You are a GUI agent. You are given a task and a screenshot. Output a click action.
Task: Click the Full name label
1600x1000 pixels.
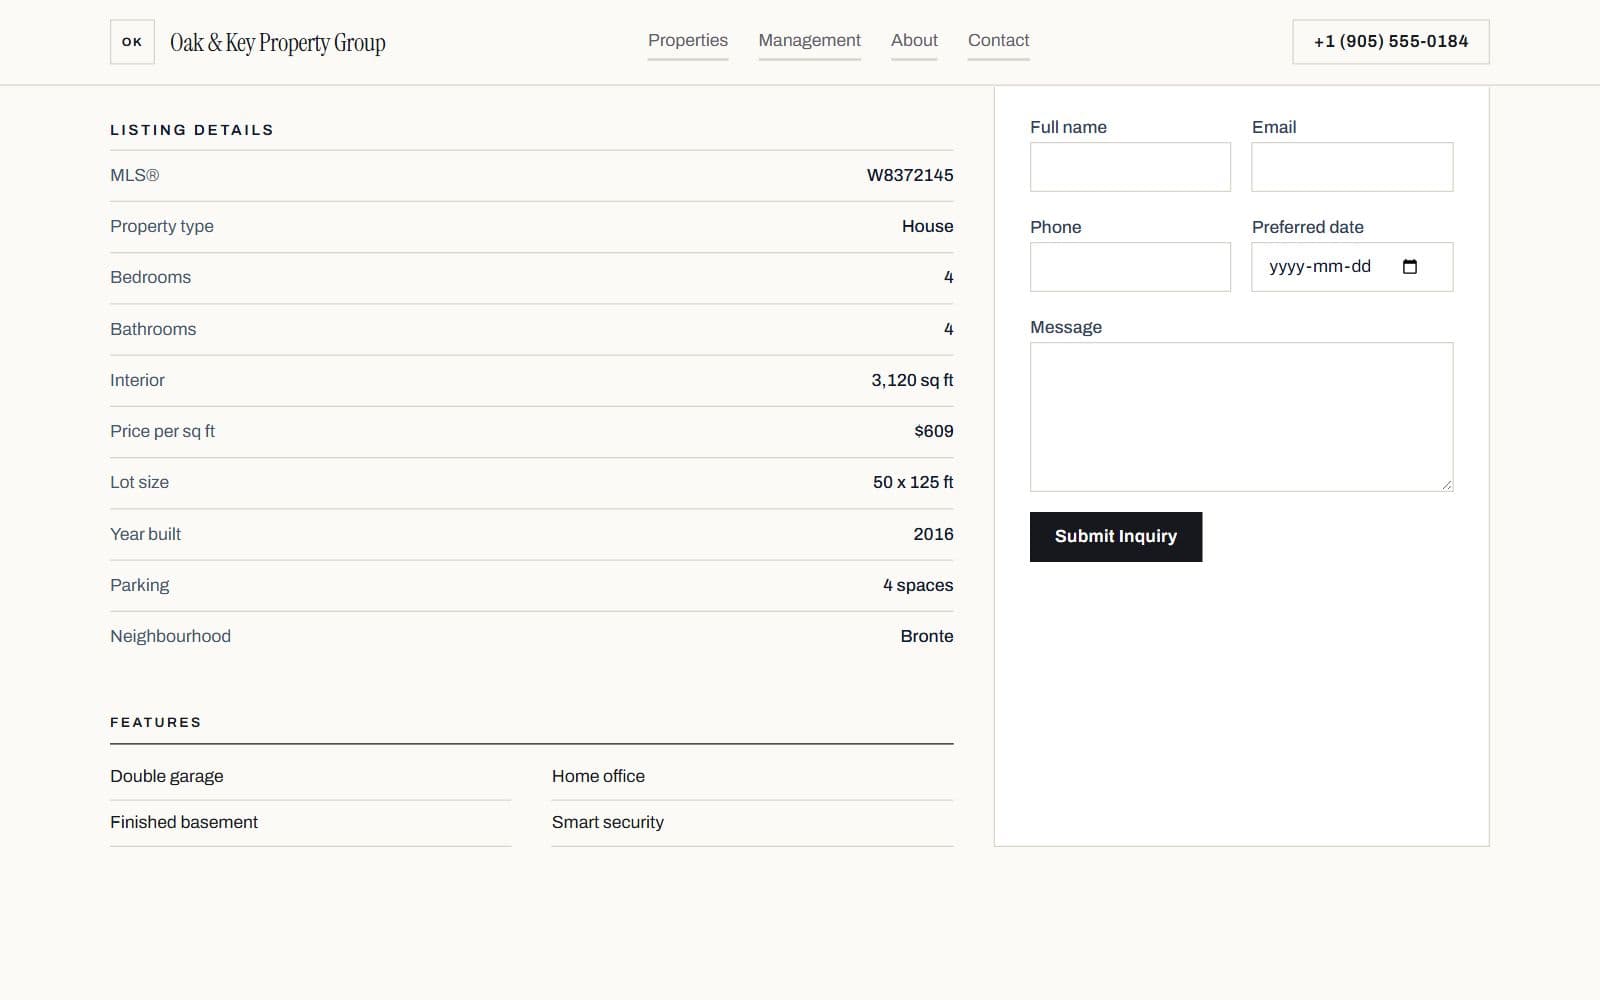pos(1068,127)
